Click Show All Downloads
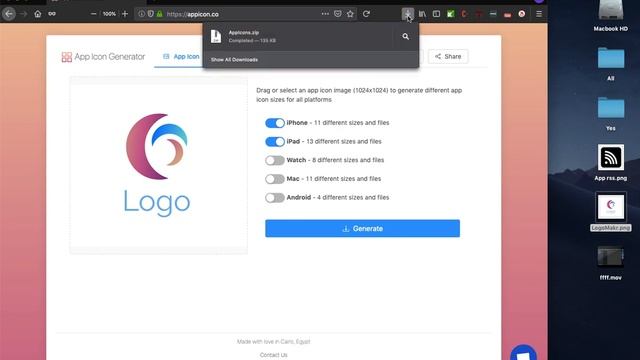 click(234, 60)
